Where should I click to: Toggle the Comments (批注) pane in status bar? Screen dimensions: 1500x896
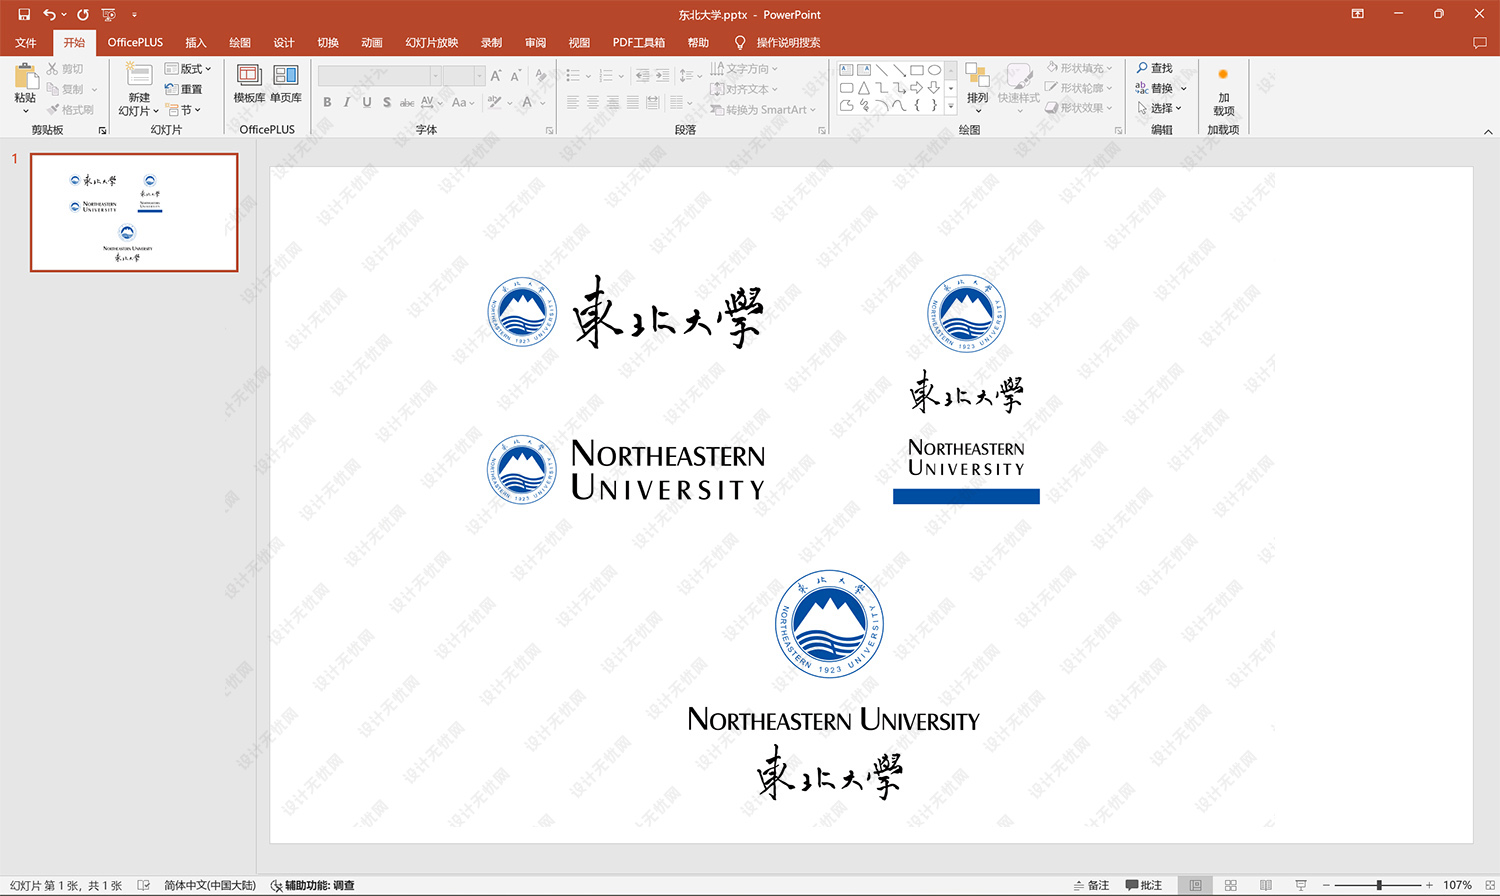point(1144,885)
